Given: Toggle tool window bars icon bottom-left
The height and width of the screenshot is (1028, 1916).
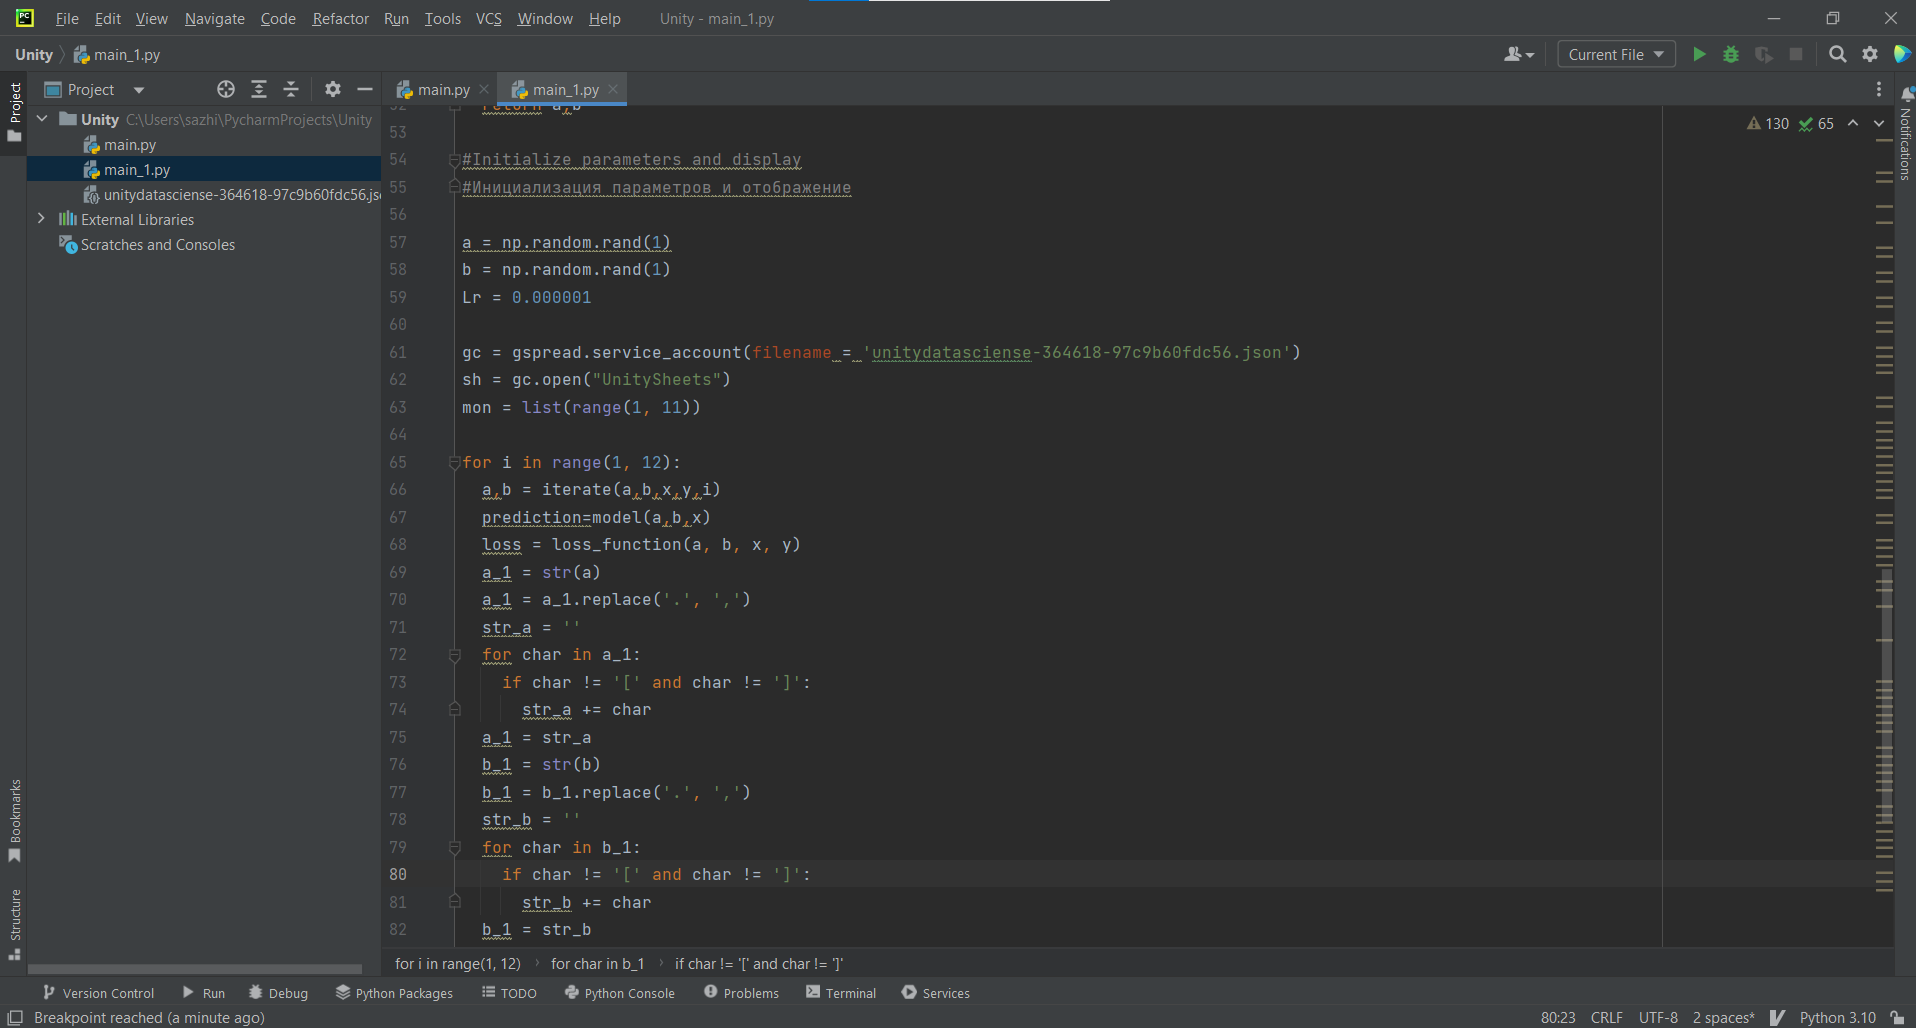Looking at the screenshot, I should tap(15, 1018).
